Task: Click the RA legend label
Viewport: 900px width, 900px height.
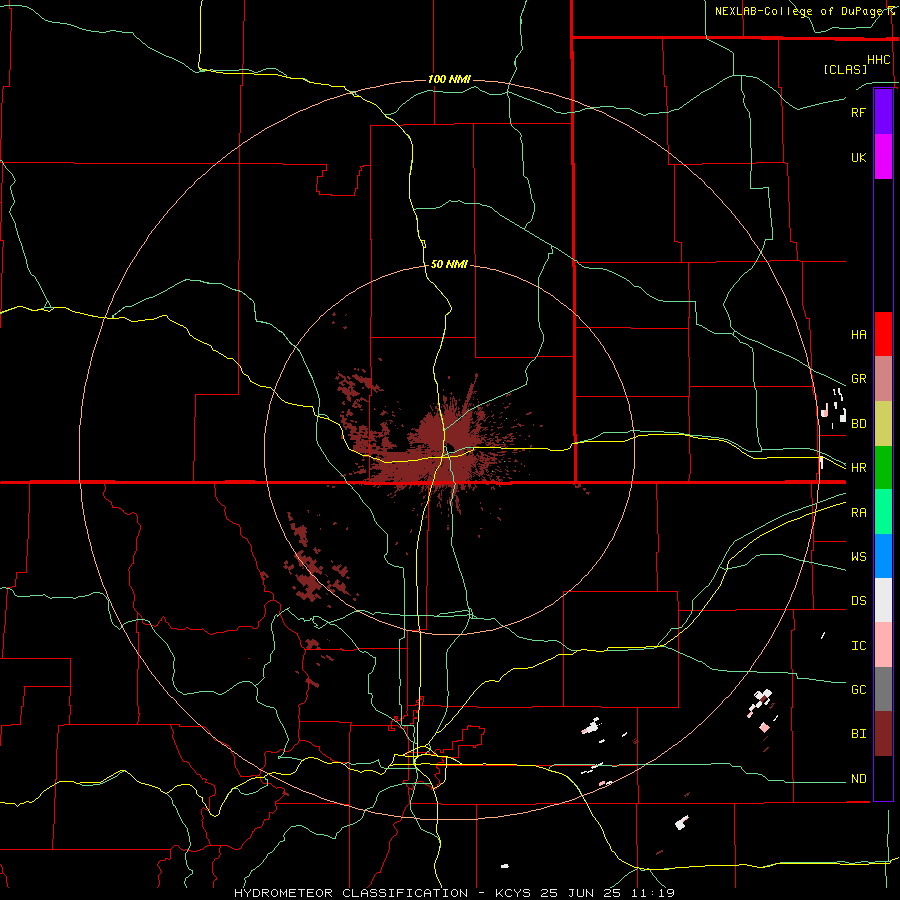Action: pos(858,513)
